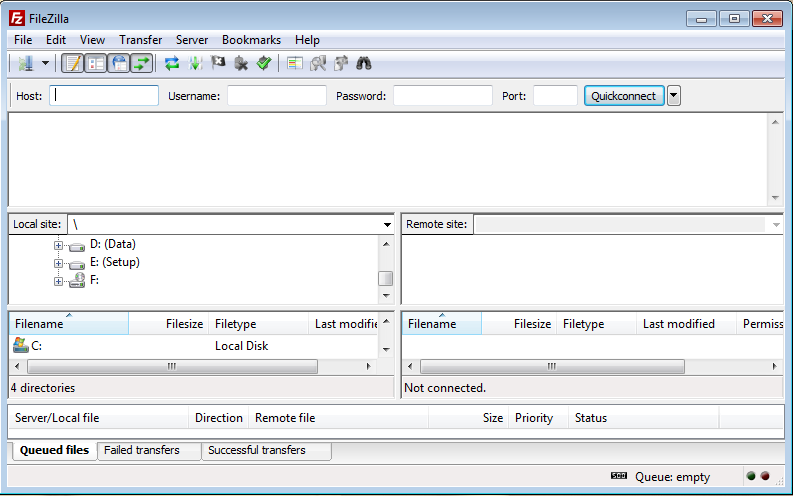
Task: Click the queue Priority column header
Action: tap(539, 418)
